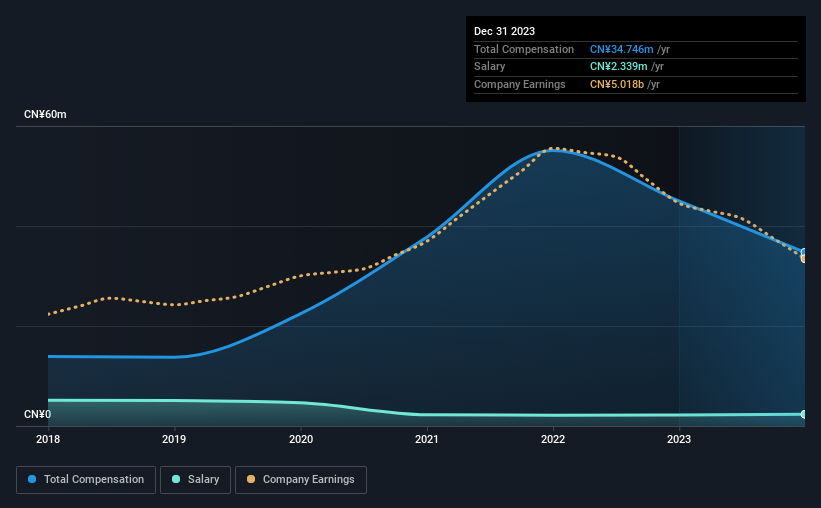821x508 pixels.
Task: Toggle the Total Compensation legend button
Action: 86,480
